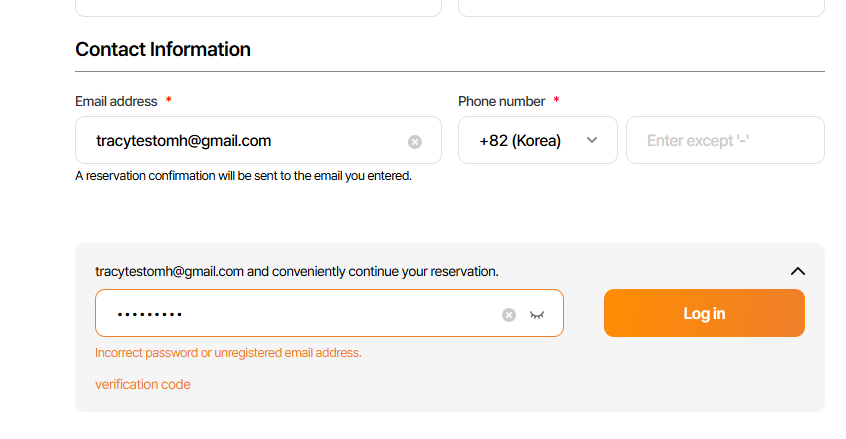846x439 pixels.
Task: Click the red asterisk beside Phone number
Action: coord(556,101)
